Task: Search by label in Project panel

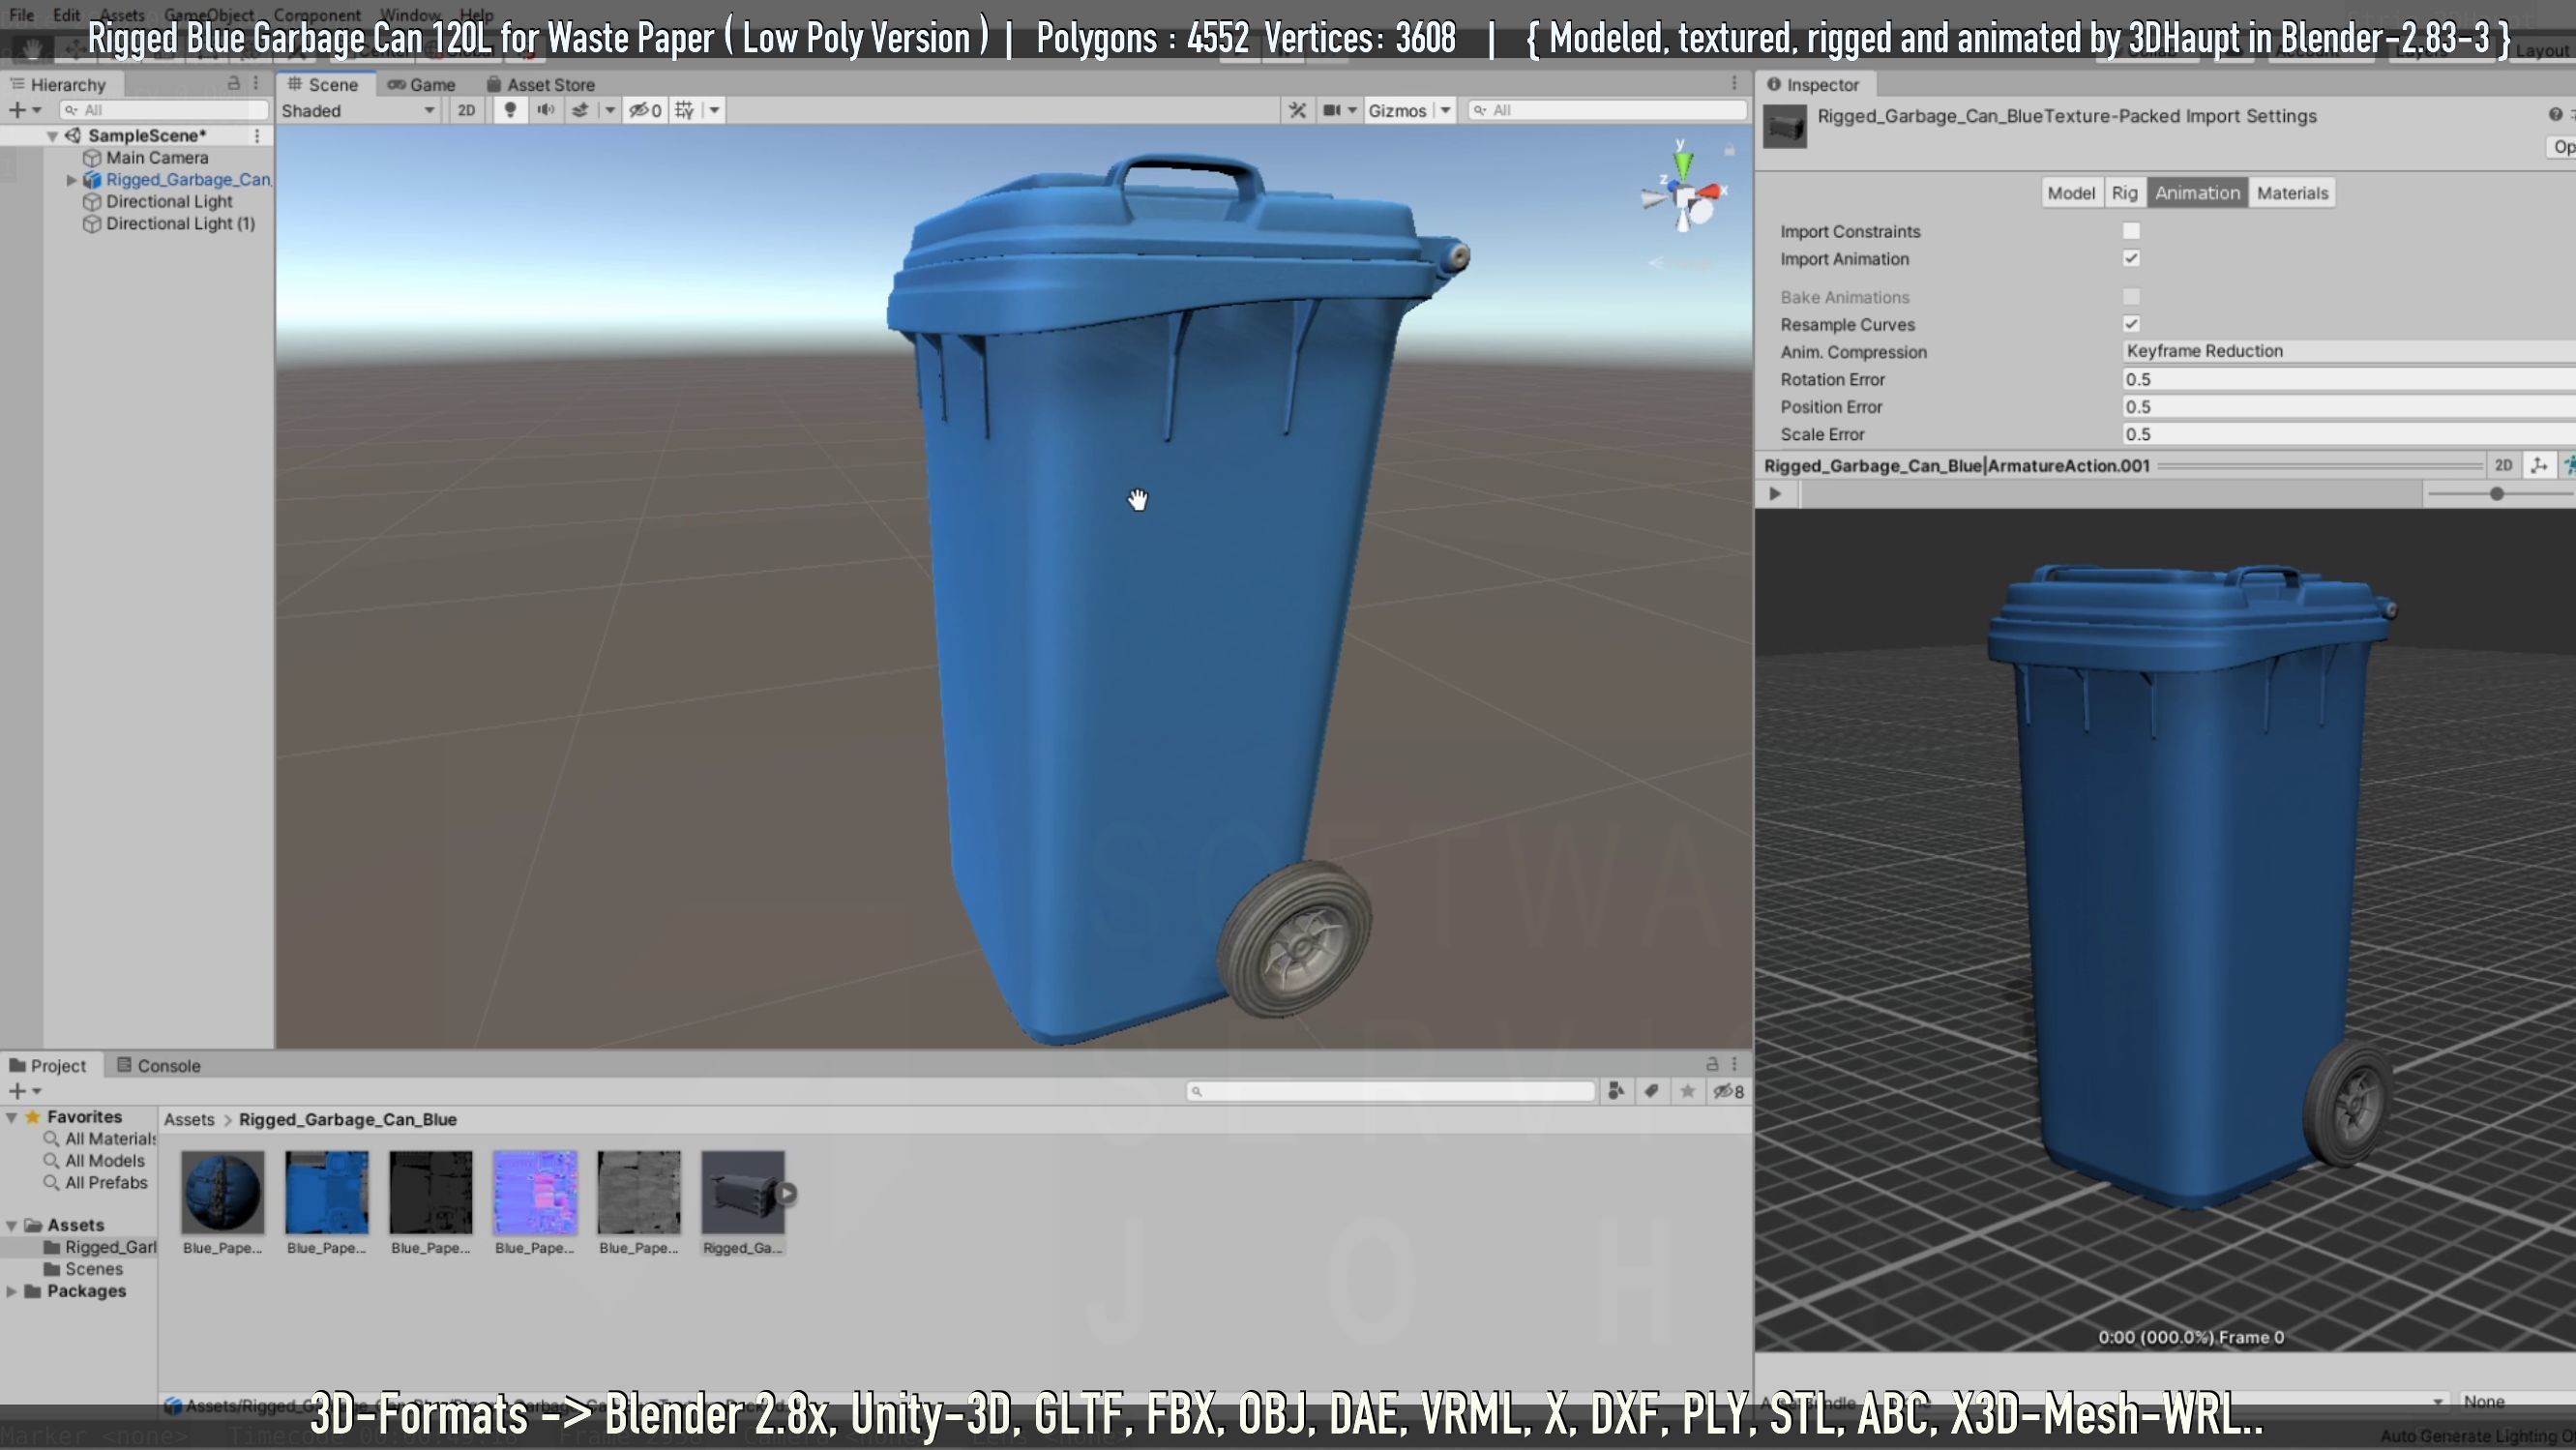Action: click(x=1651, y=1091)
